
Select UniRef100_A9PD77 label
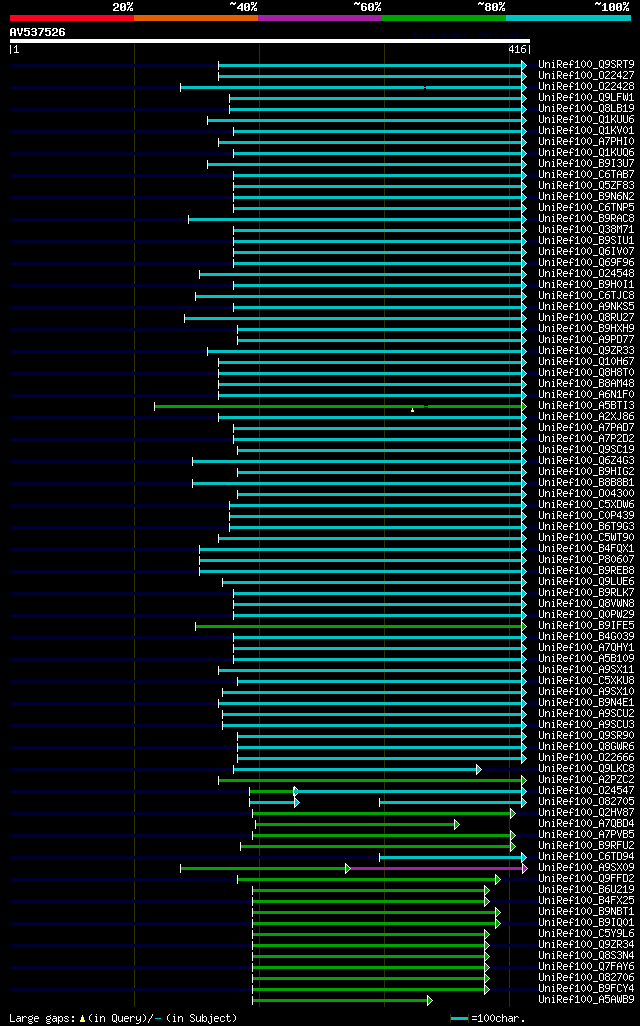click(x=586, y=340)
